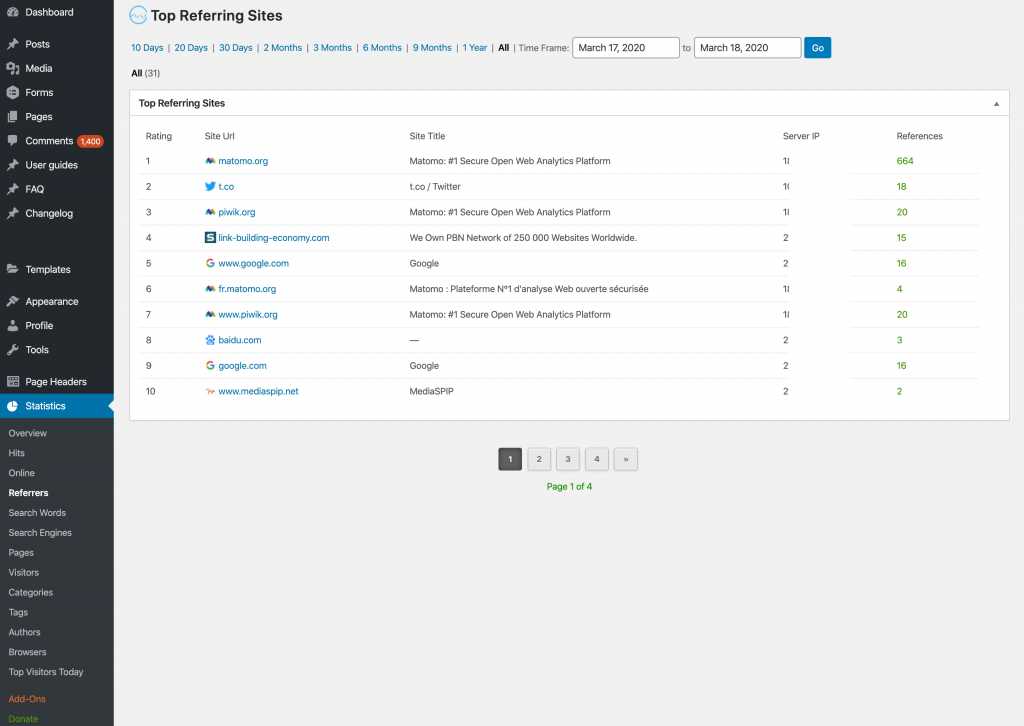Open the Add-Ons submenu item
Image resolution: width=1024 pixels, height=726 pixels.
pos(27,699)
